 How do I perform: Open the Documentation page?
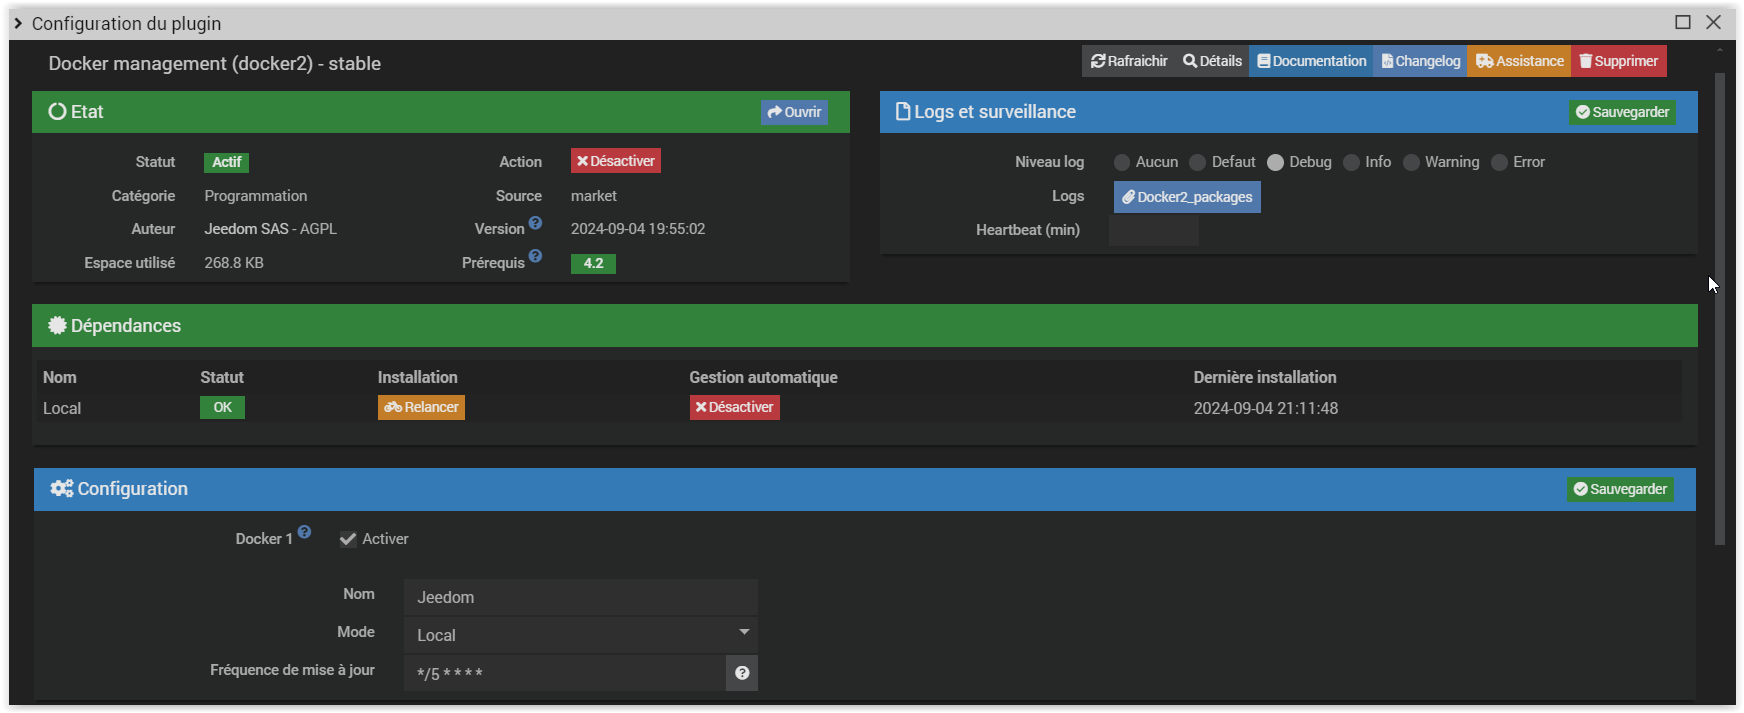pyautogui.click(x=1311, y=61)
